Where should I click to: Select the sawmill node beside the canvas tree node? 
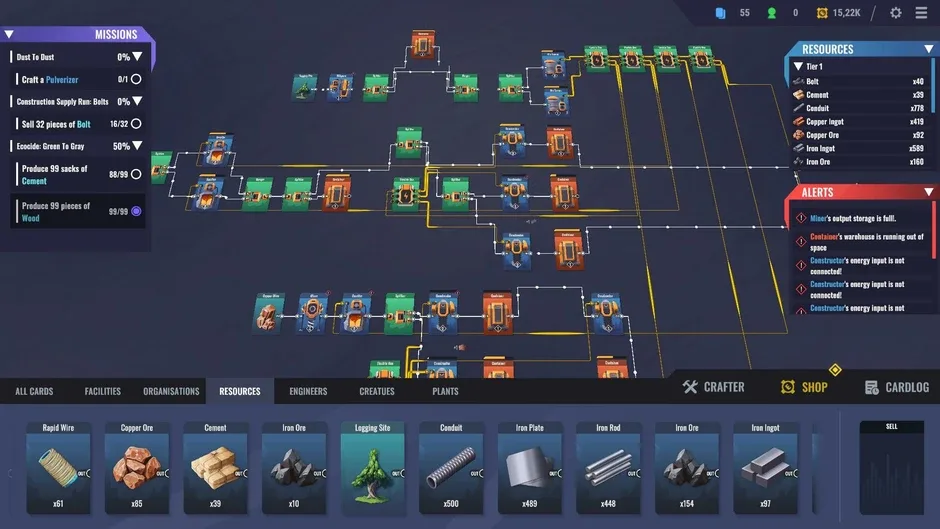pos(340,88)
